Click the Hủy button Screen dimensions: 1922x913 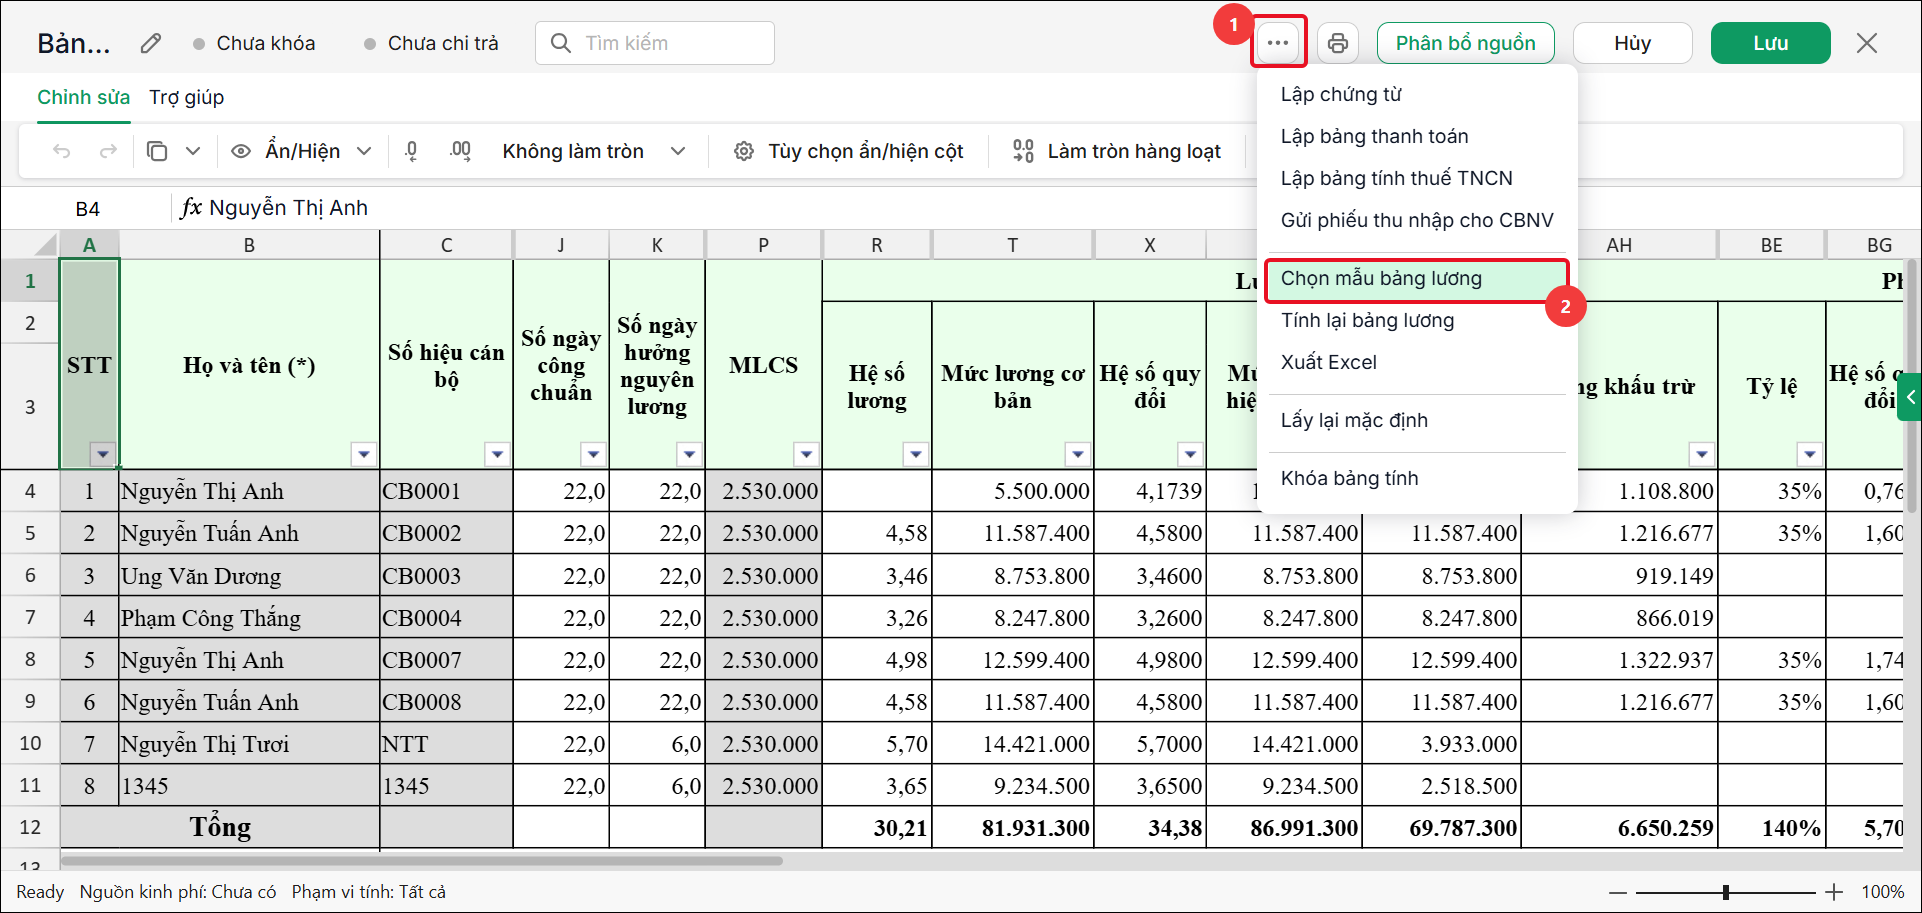pos(1633,43)
